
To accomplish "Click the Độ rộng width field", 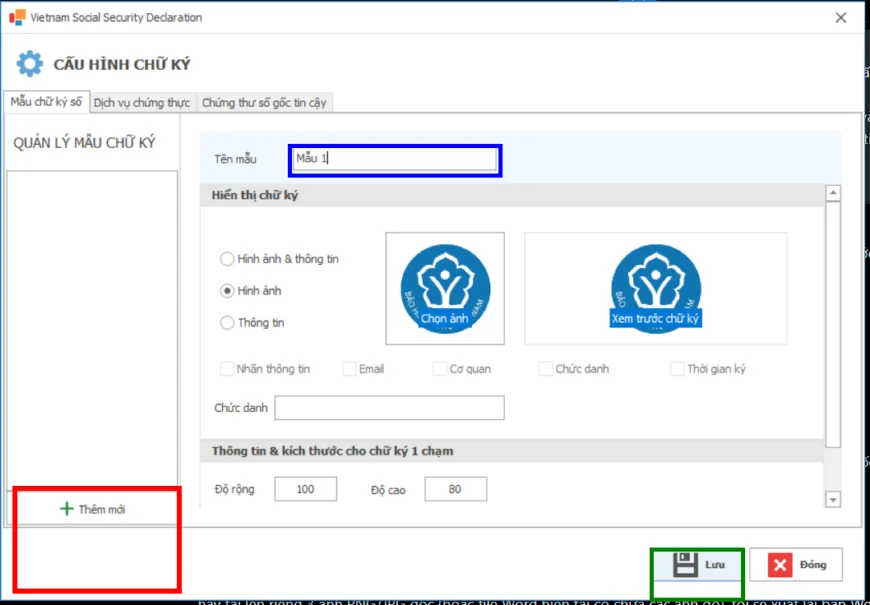I will click(306, 489).
